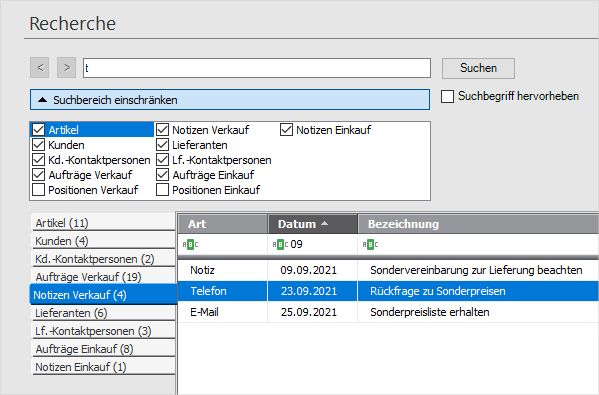Focus the search term input field
The height and width of the screenshot is (395, 599).
coord(257,68)
